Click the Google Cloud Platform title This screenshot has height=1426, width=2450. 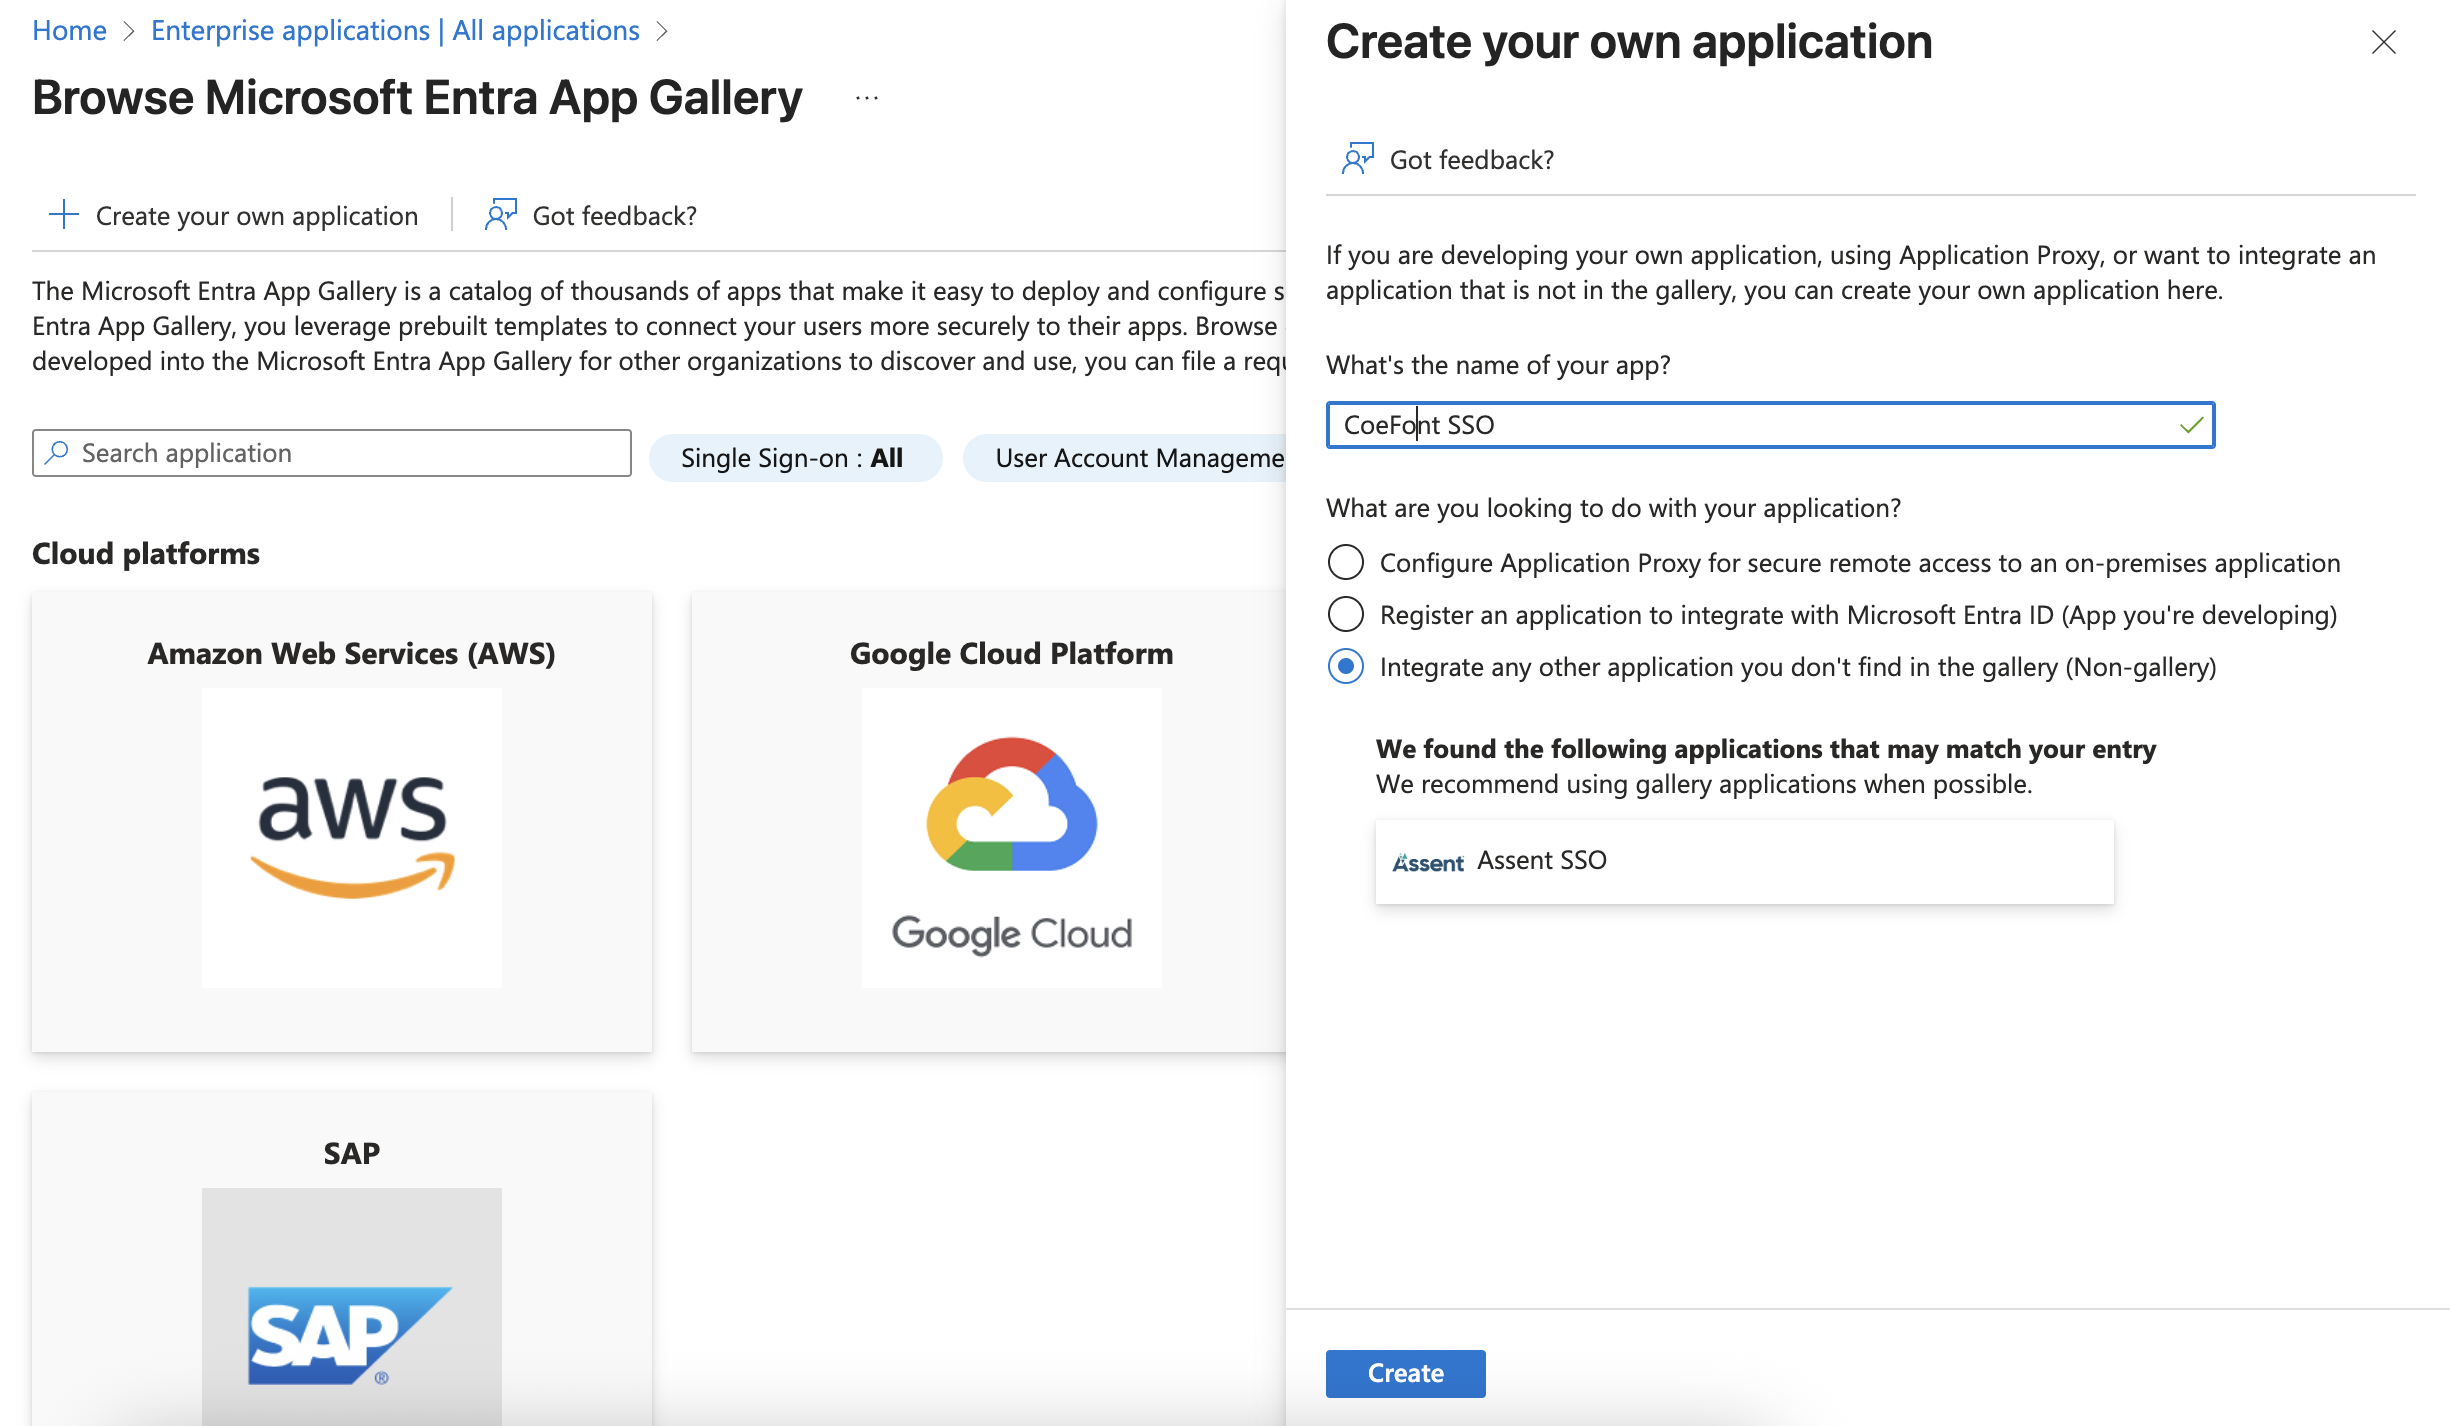(x=1012, y=653)
